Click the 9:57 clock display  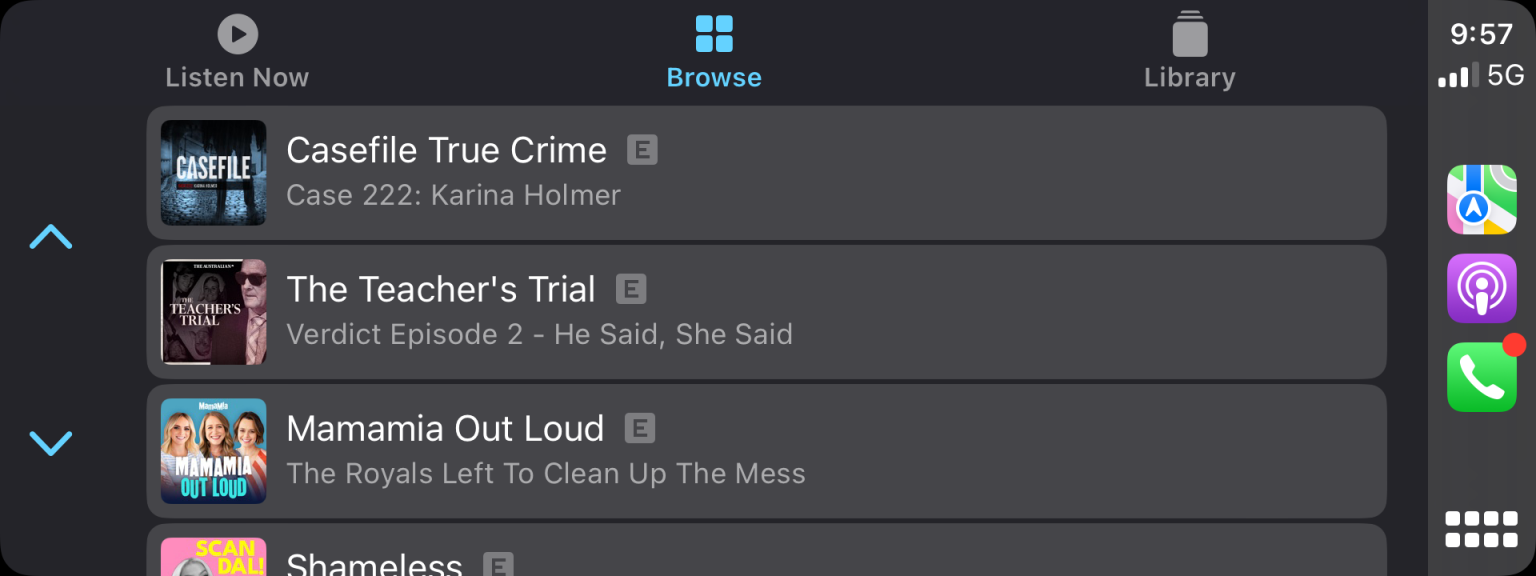(x=1481, y=35)
